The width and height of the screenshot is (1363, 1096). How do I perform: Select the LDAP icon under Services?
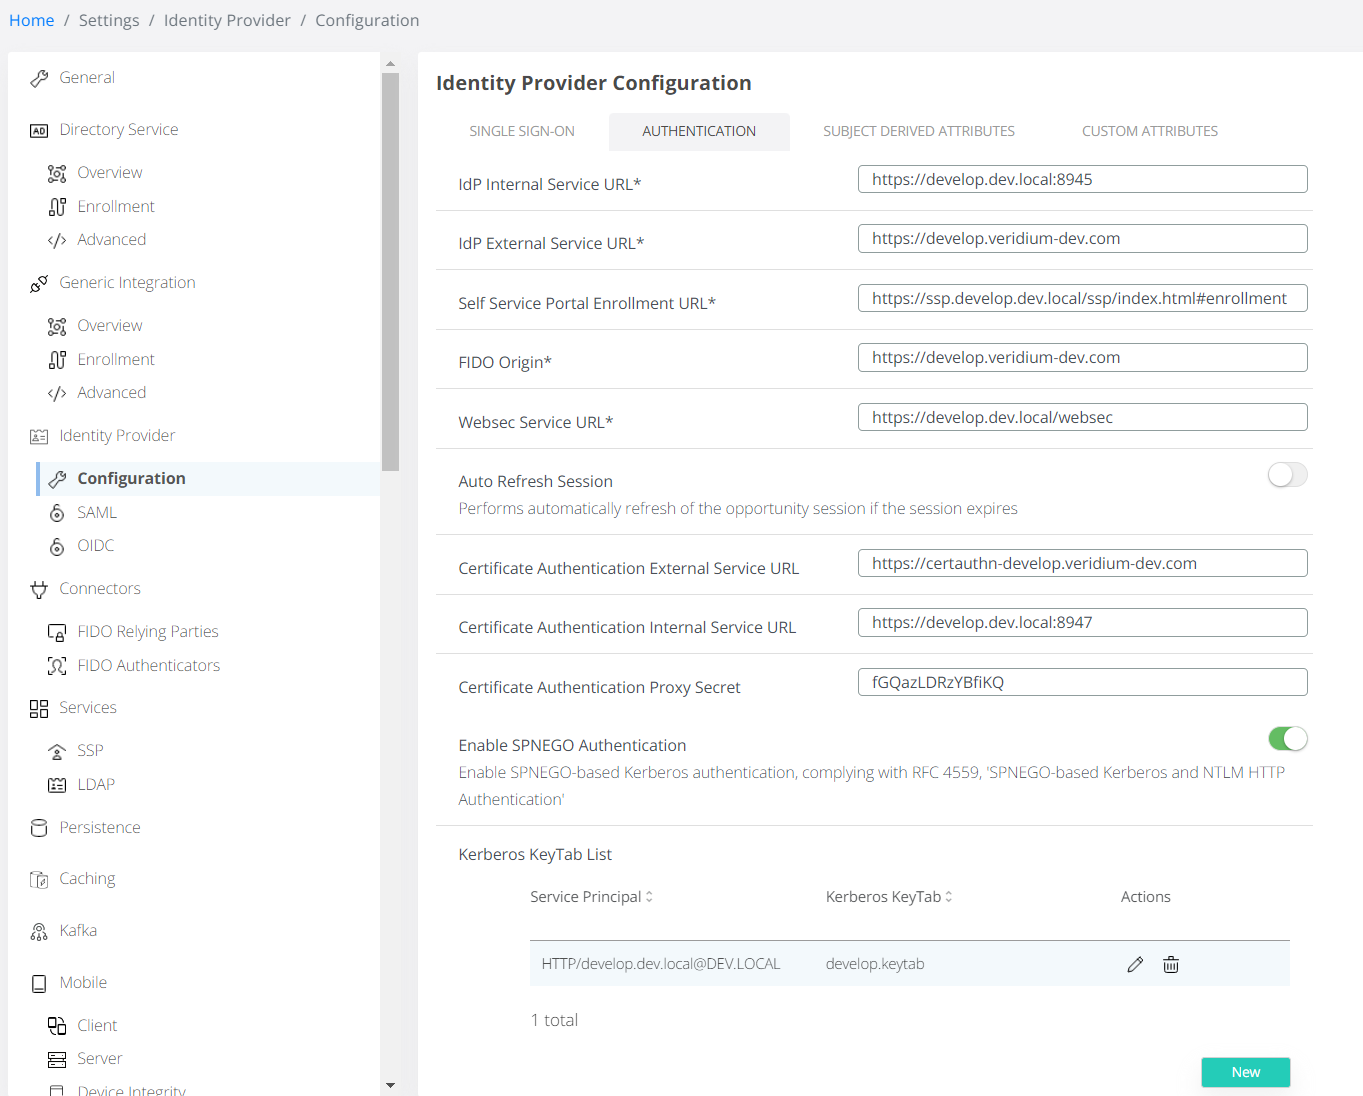click(x=57, y=784)
